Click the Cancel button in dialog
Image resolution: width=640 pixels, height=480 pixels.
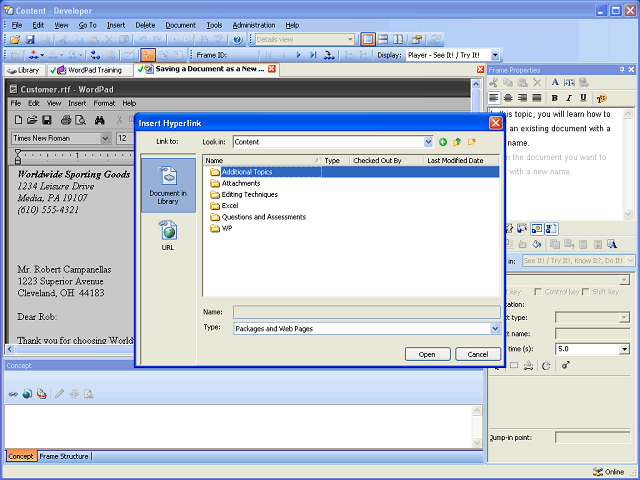pos(478,354)
